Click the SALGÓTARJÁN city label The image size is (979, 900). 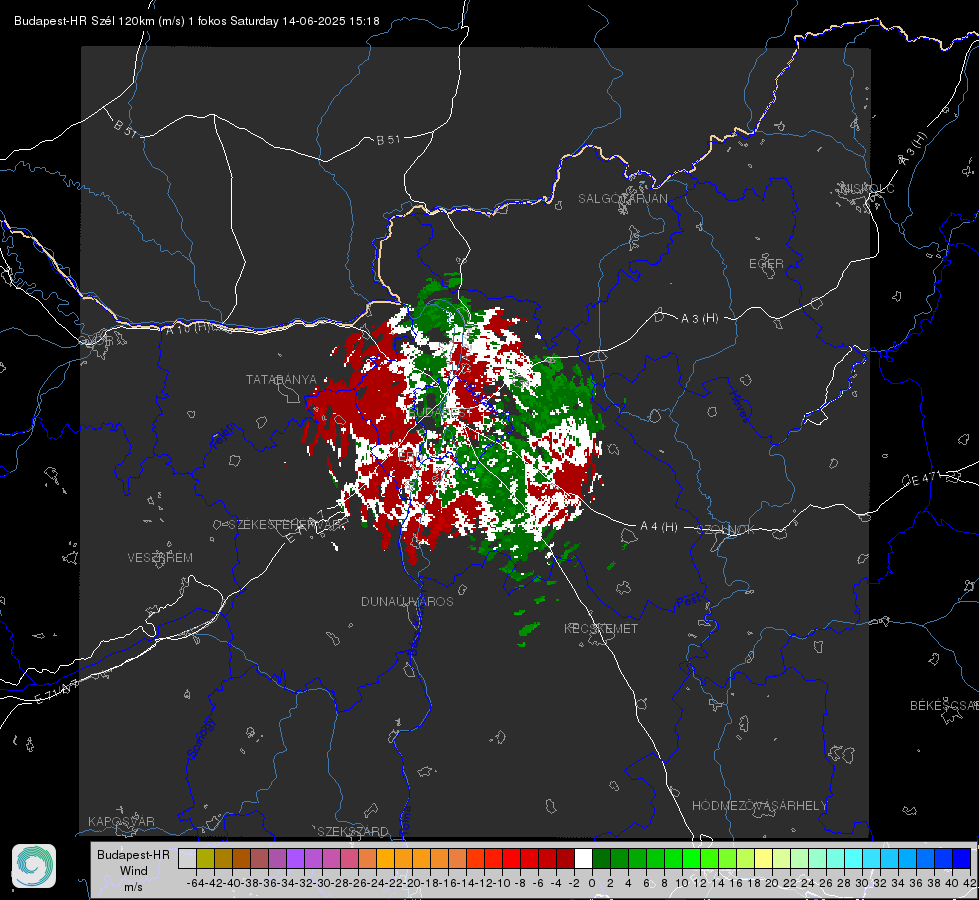point(622,199)
